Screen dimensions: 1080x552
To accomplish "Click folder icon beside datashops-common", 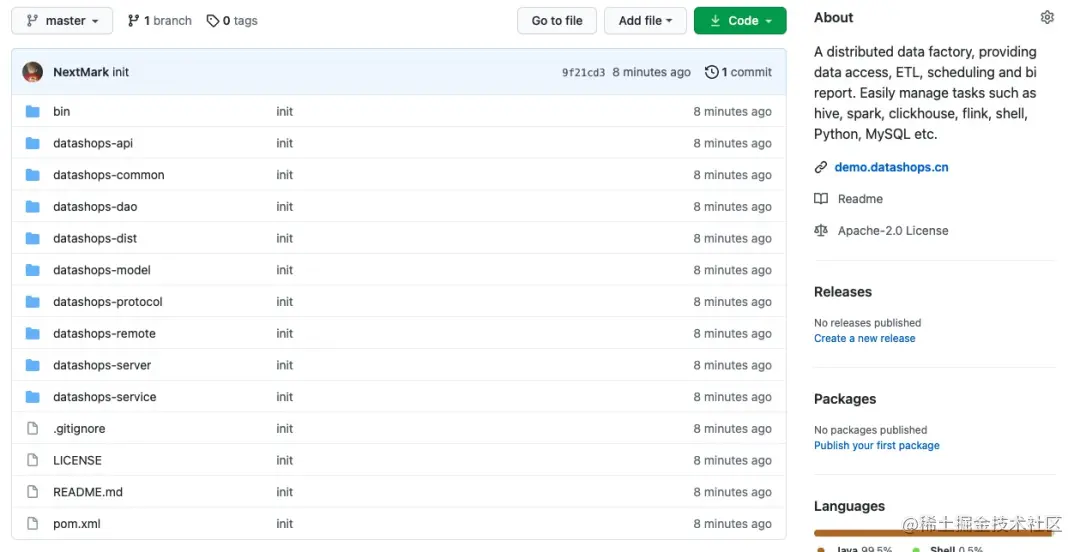I will [x=32, y=175].
